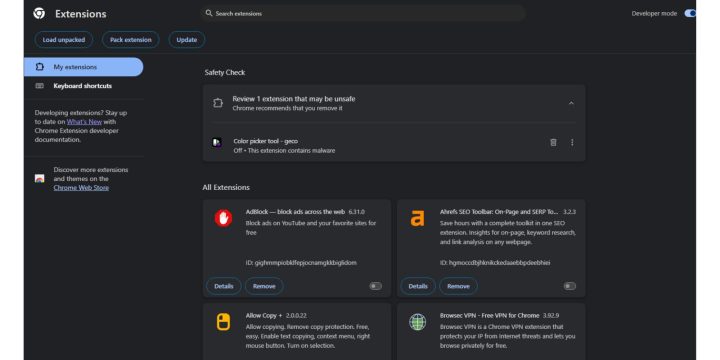Click Ahrefs SEO Toolbar title text
The height and width of the screenshot is (360, 720).
[x=499, y=212]
